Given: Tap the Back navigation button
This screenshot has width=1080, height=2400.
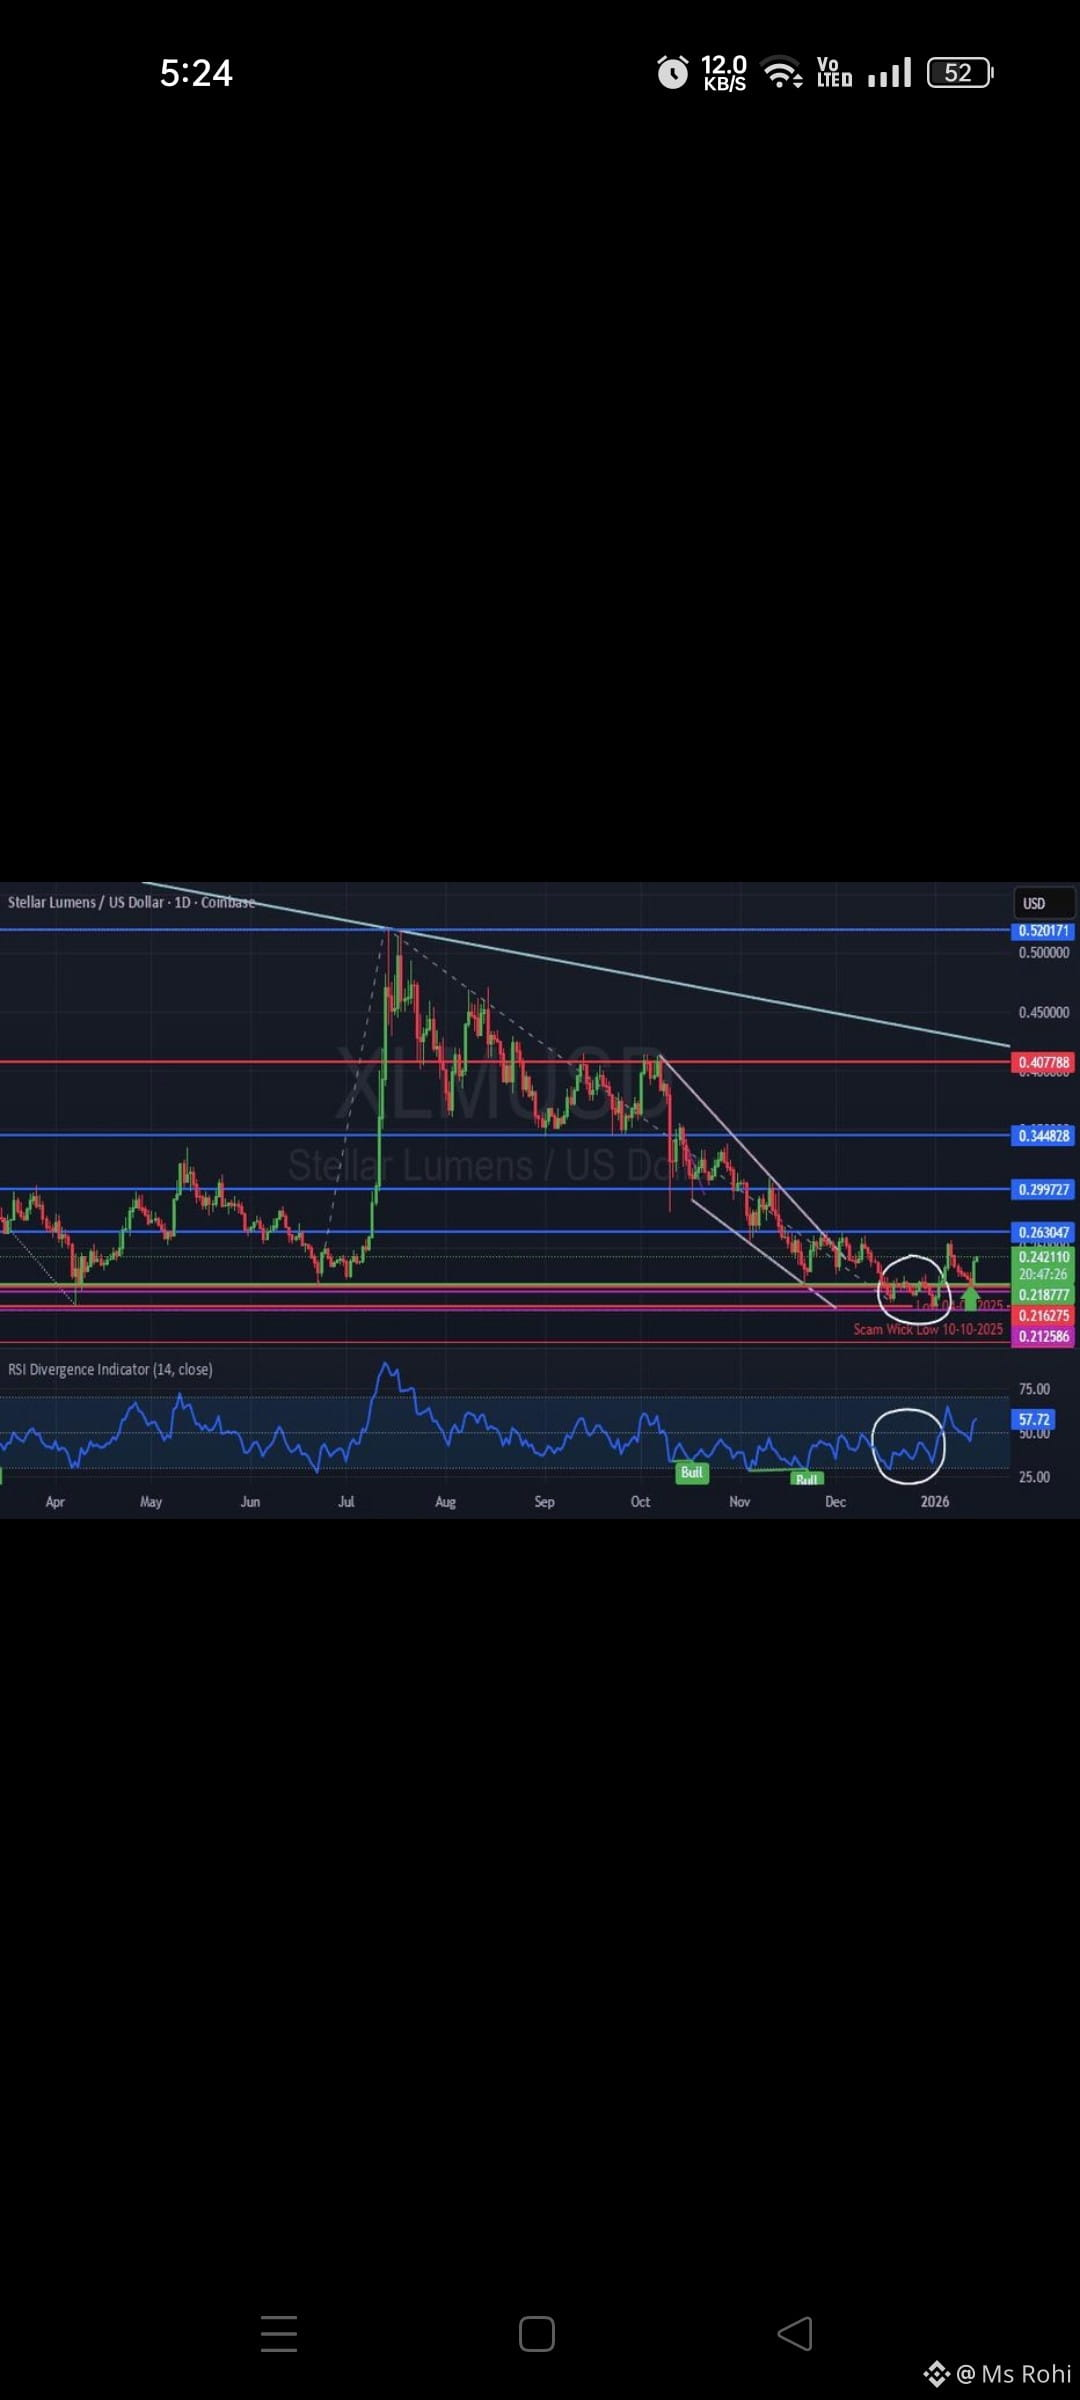Looking at the screenshot, I should [x=795, y=2334].
